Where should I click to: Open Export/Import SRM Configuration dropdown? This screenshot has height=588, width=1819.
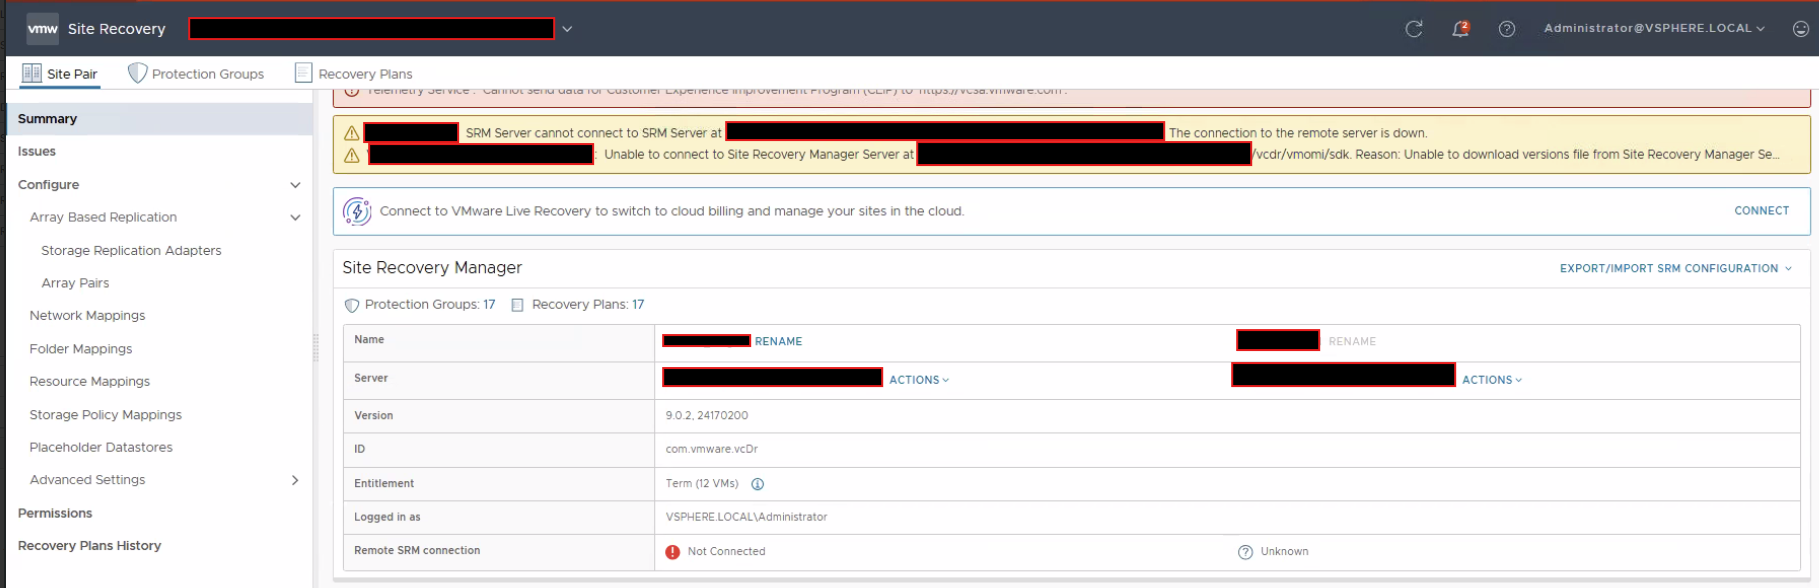click(1675, 268)
